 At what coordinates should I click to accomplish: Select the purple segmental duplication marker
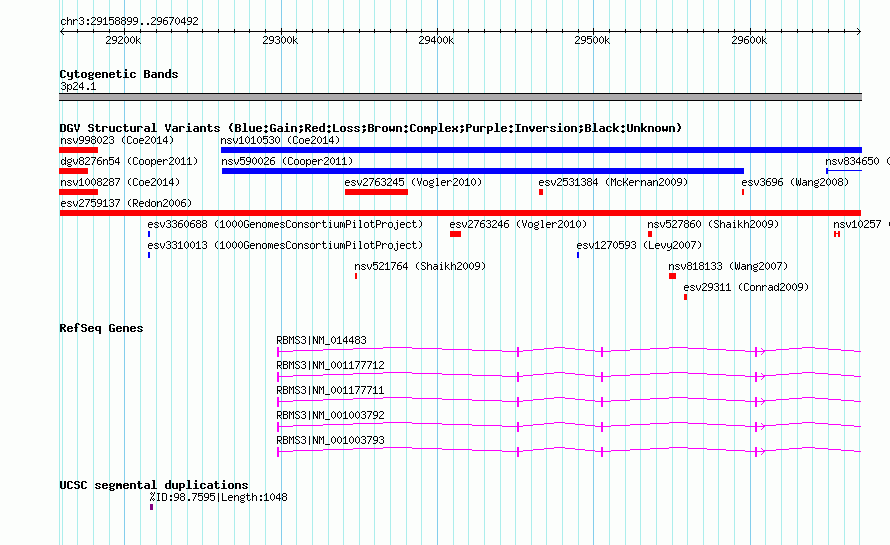coord(152,507)
